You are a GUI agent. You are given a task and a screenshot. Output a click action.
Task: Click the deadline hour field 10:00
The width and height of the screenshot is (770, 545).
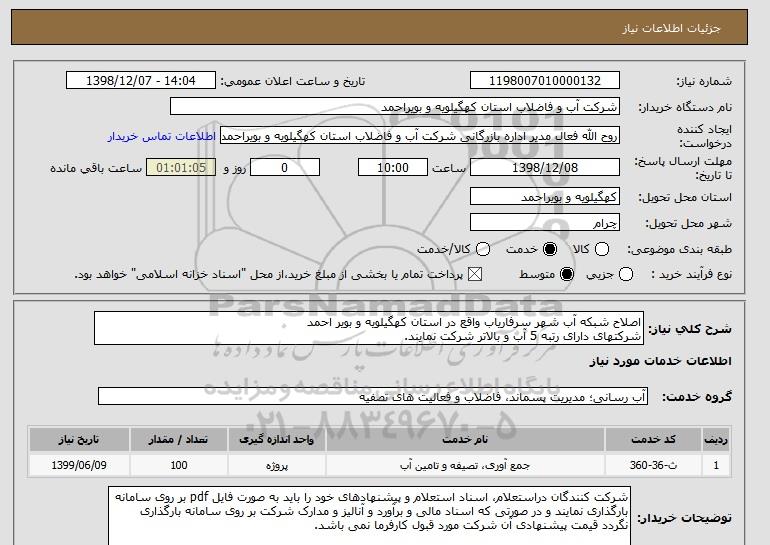point(393,167)
